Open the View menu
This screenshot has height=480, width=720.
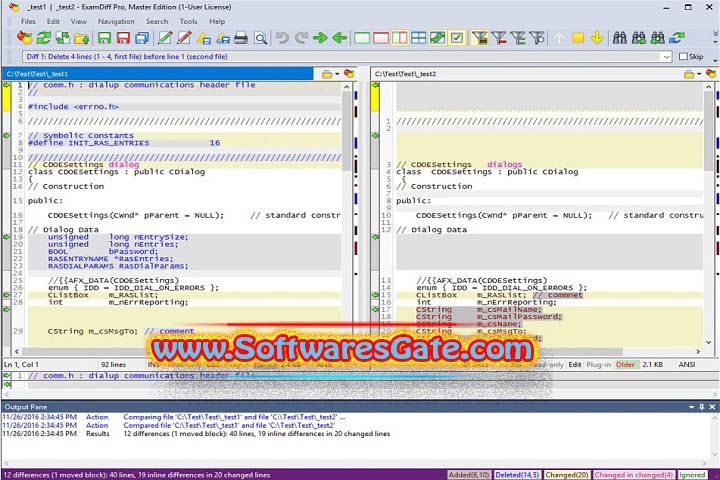pos(79,22)
